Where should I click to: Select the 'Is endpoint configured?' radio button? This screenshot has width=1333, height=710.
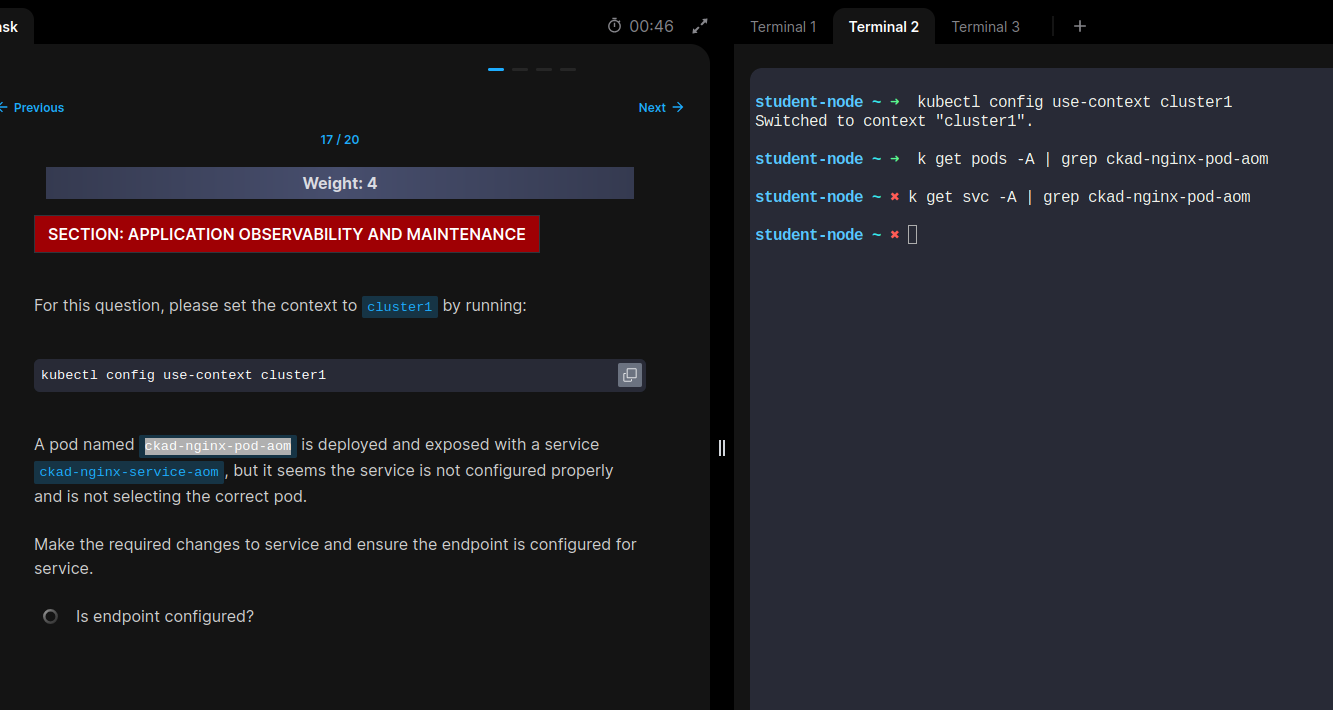click(50, 617)
